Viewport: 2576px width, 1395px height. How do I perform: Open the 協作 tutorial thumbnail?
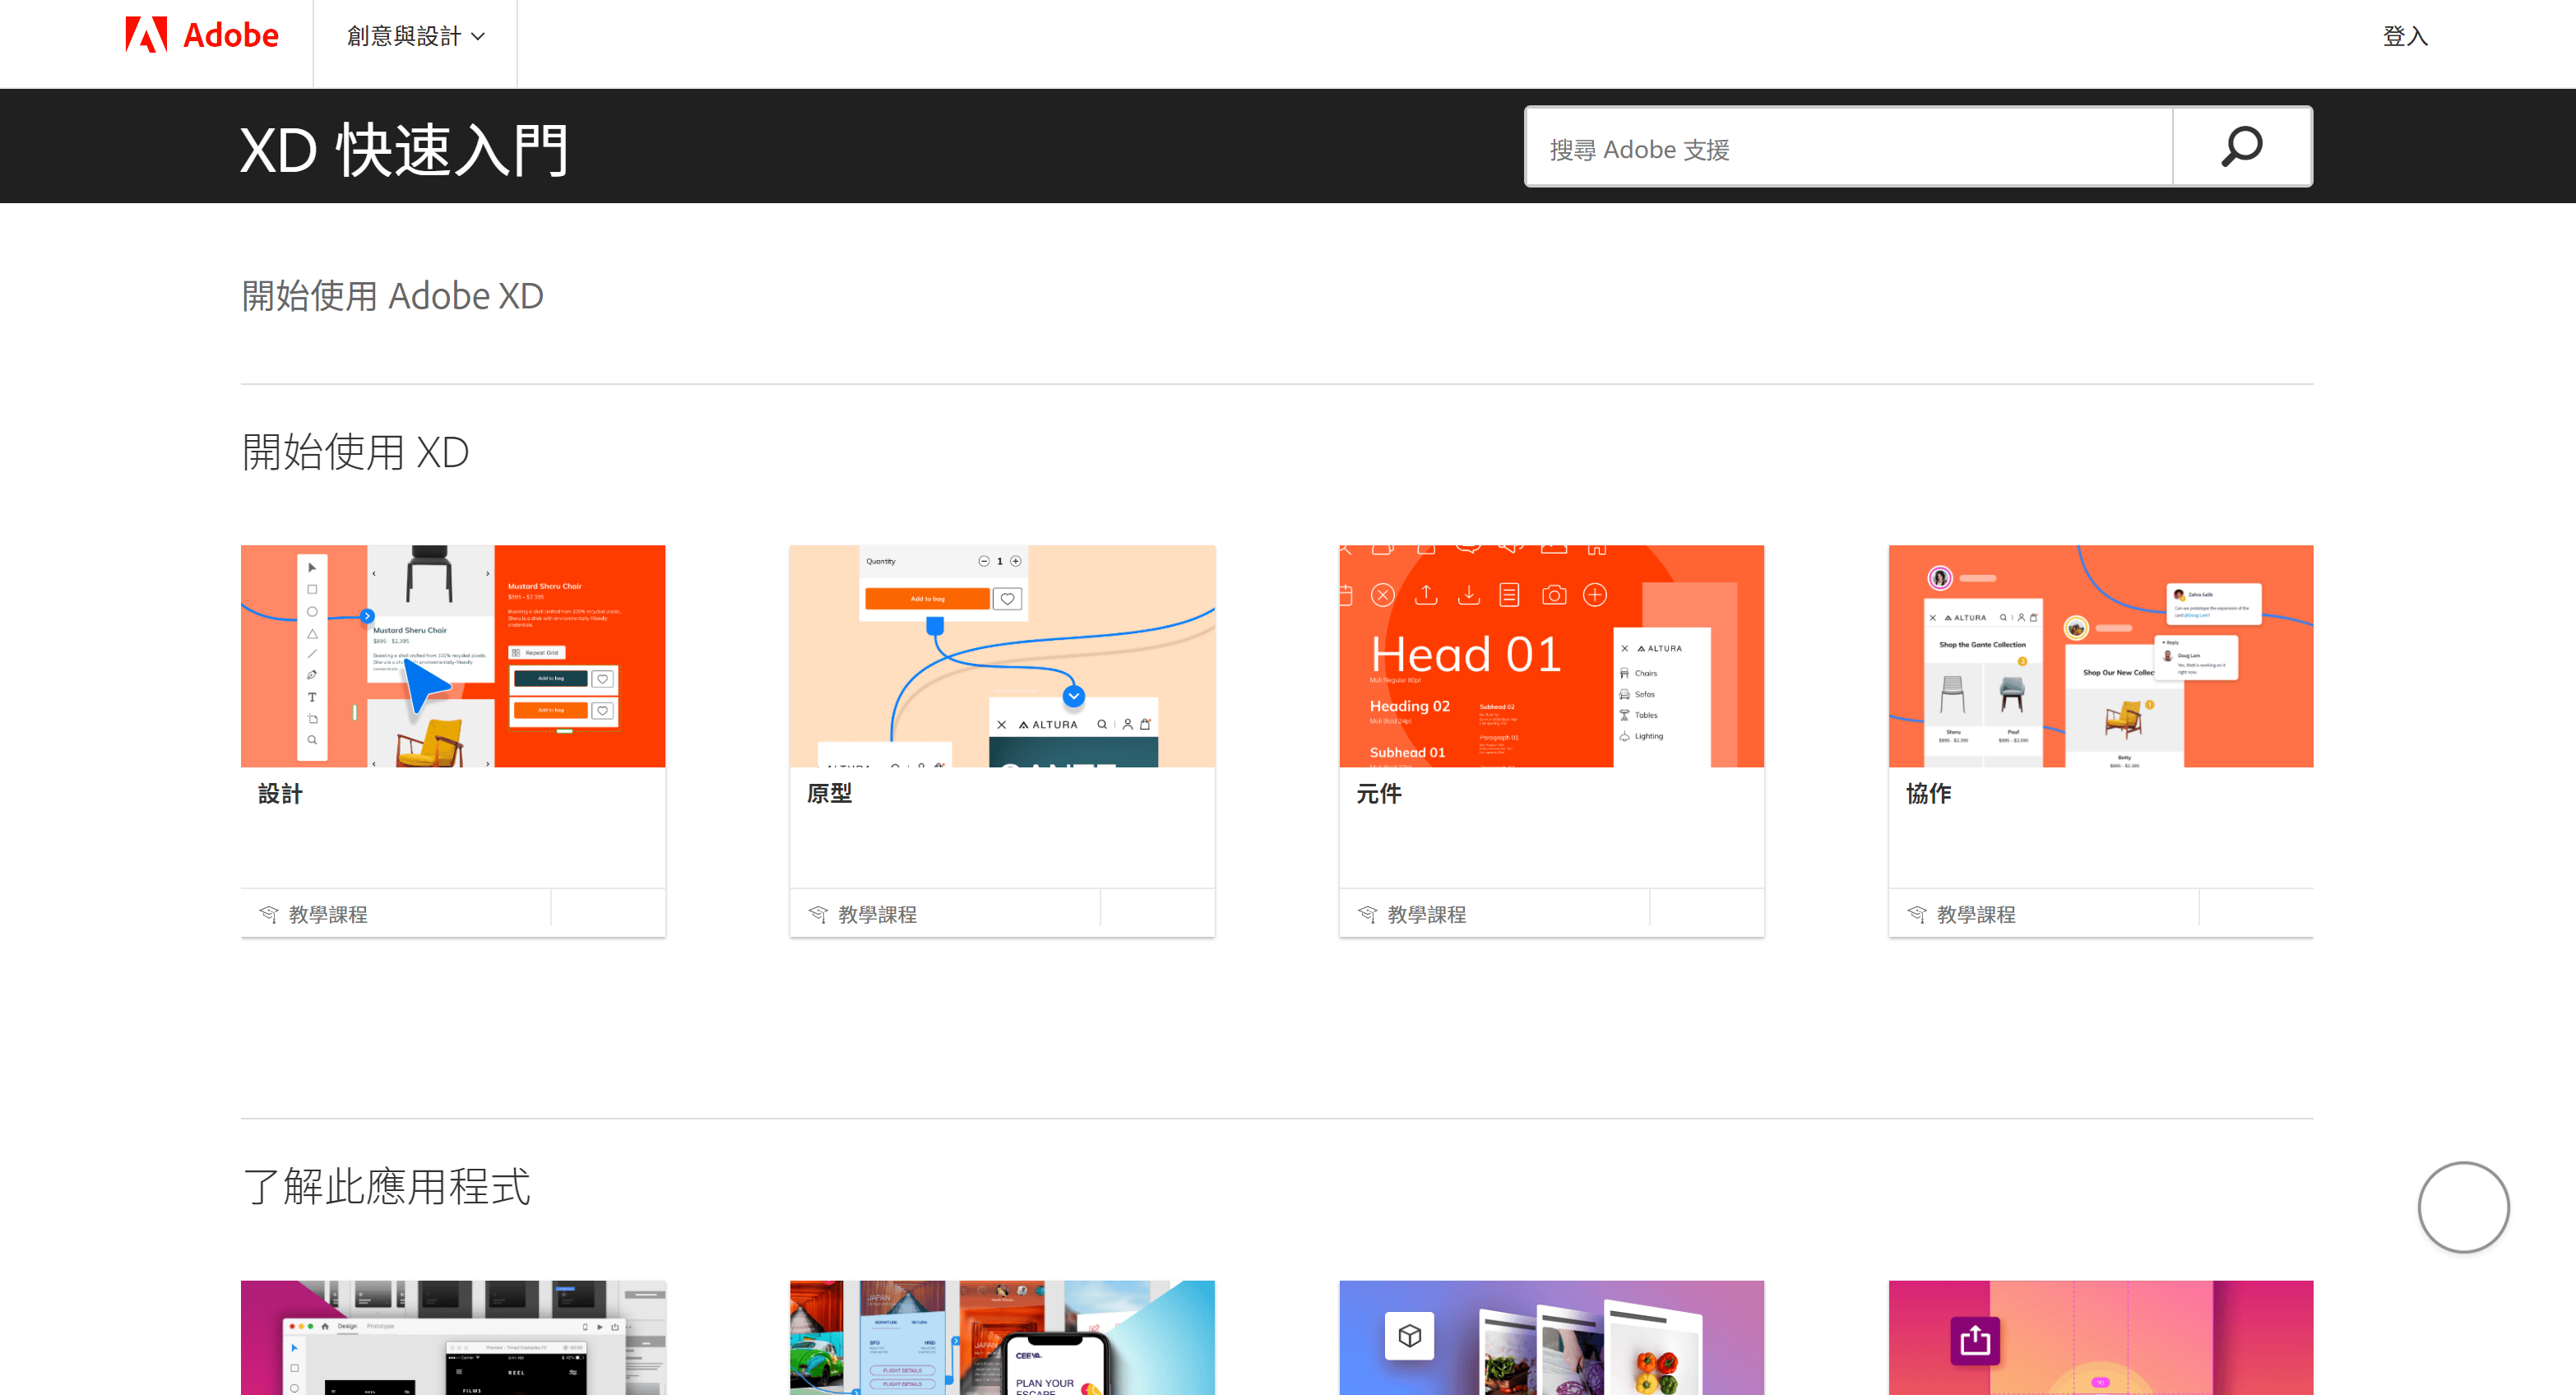tap(2100, 656)
